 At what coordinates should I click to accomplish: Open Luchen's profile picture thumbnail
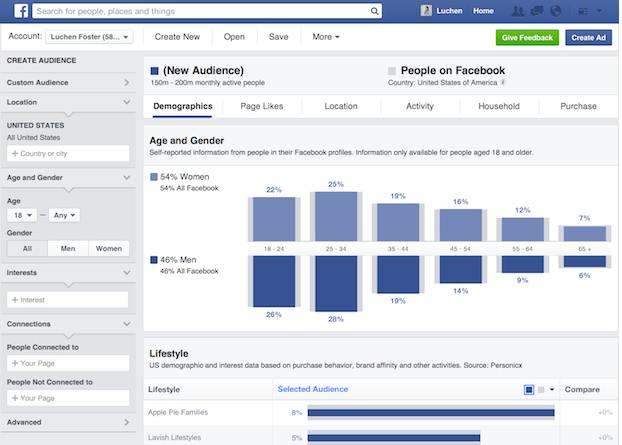click(426, 11)
